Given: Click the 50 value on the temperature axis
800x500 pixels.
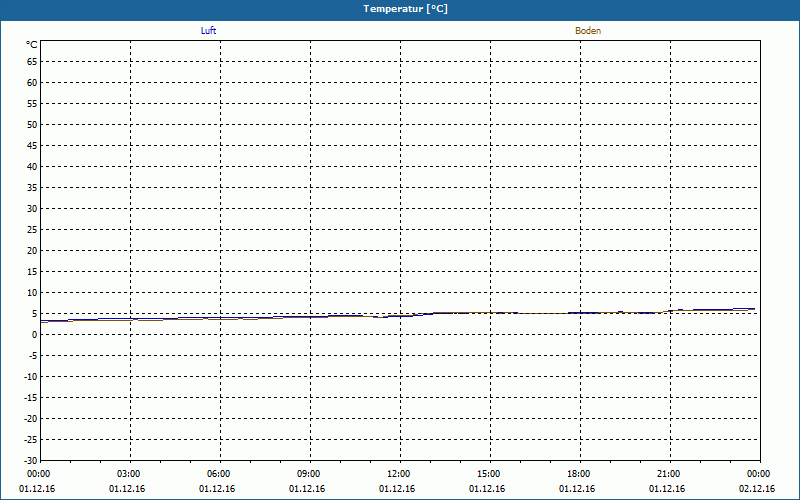Looking at the screenshot, I should click(32, 124).
